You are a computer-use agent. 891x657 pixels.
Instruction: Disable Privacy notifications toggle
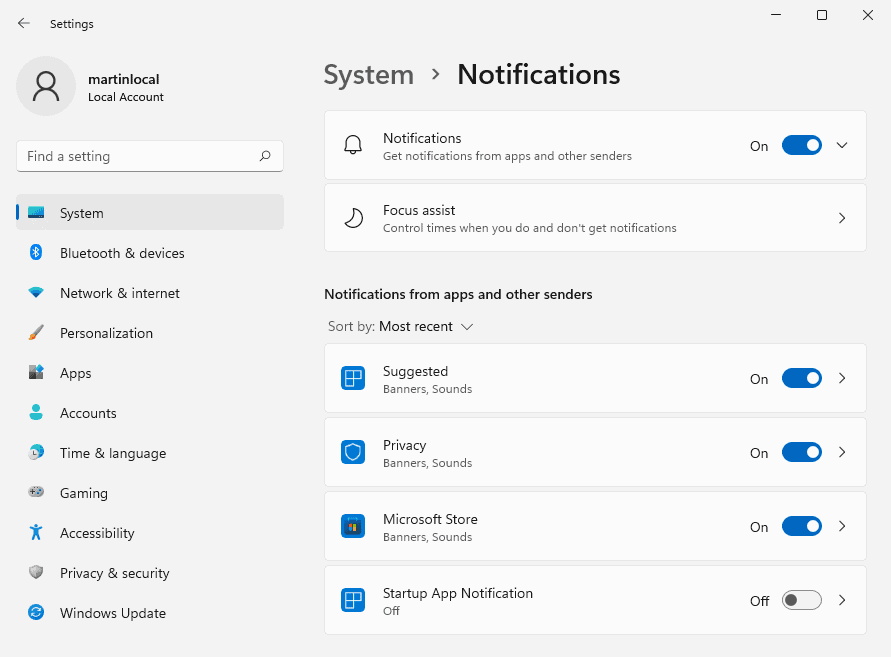coord(802,452)
